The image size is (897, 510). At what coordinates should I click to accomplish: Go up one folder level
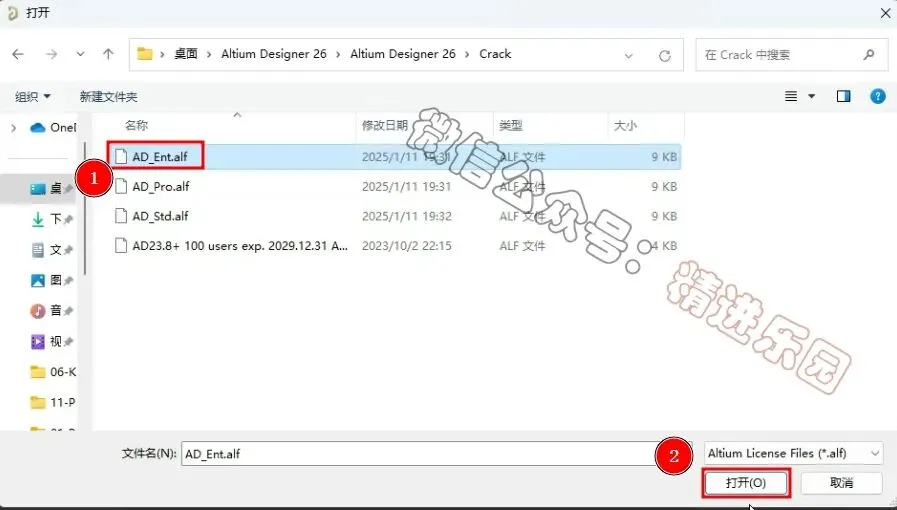tap(108, 54)
